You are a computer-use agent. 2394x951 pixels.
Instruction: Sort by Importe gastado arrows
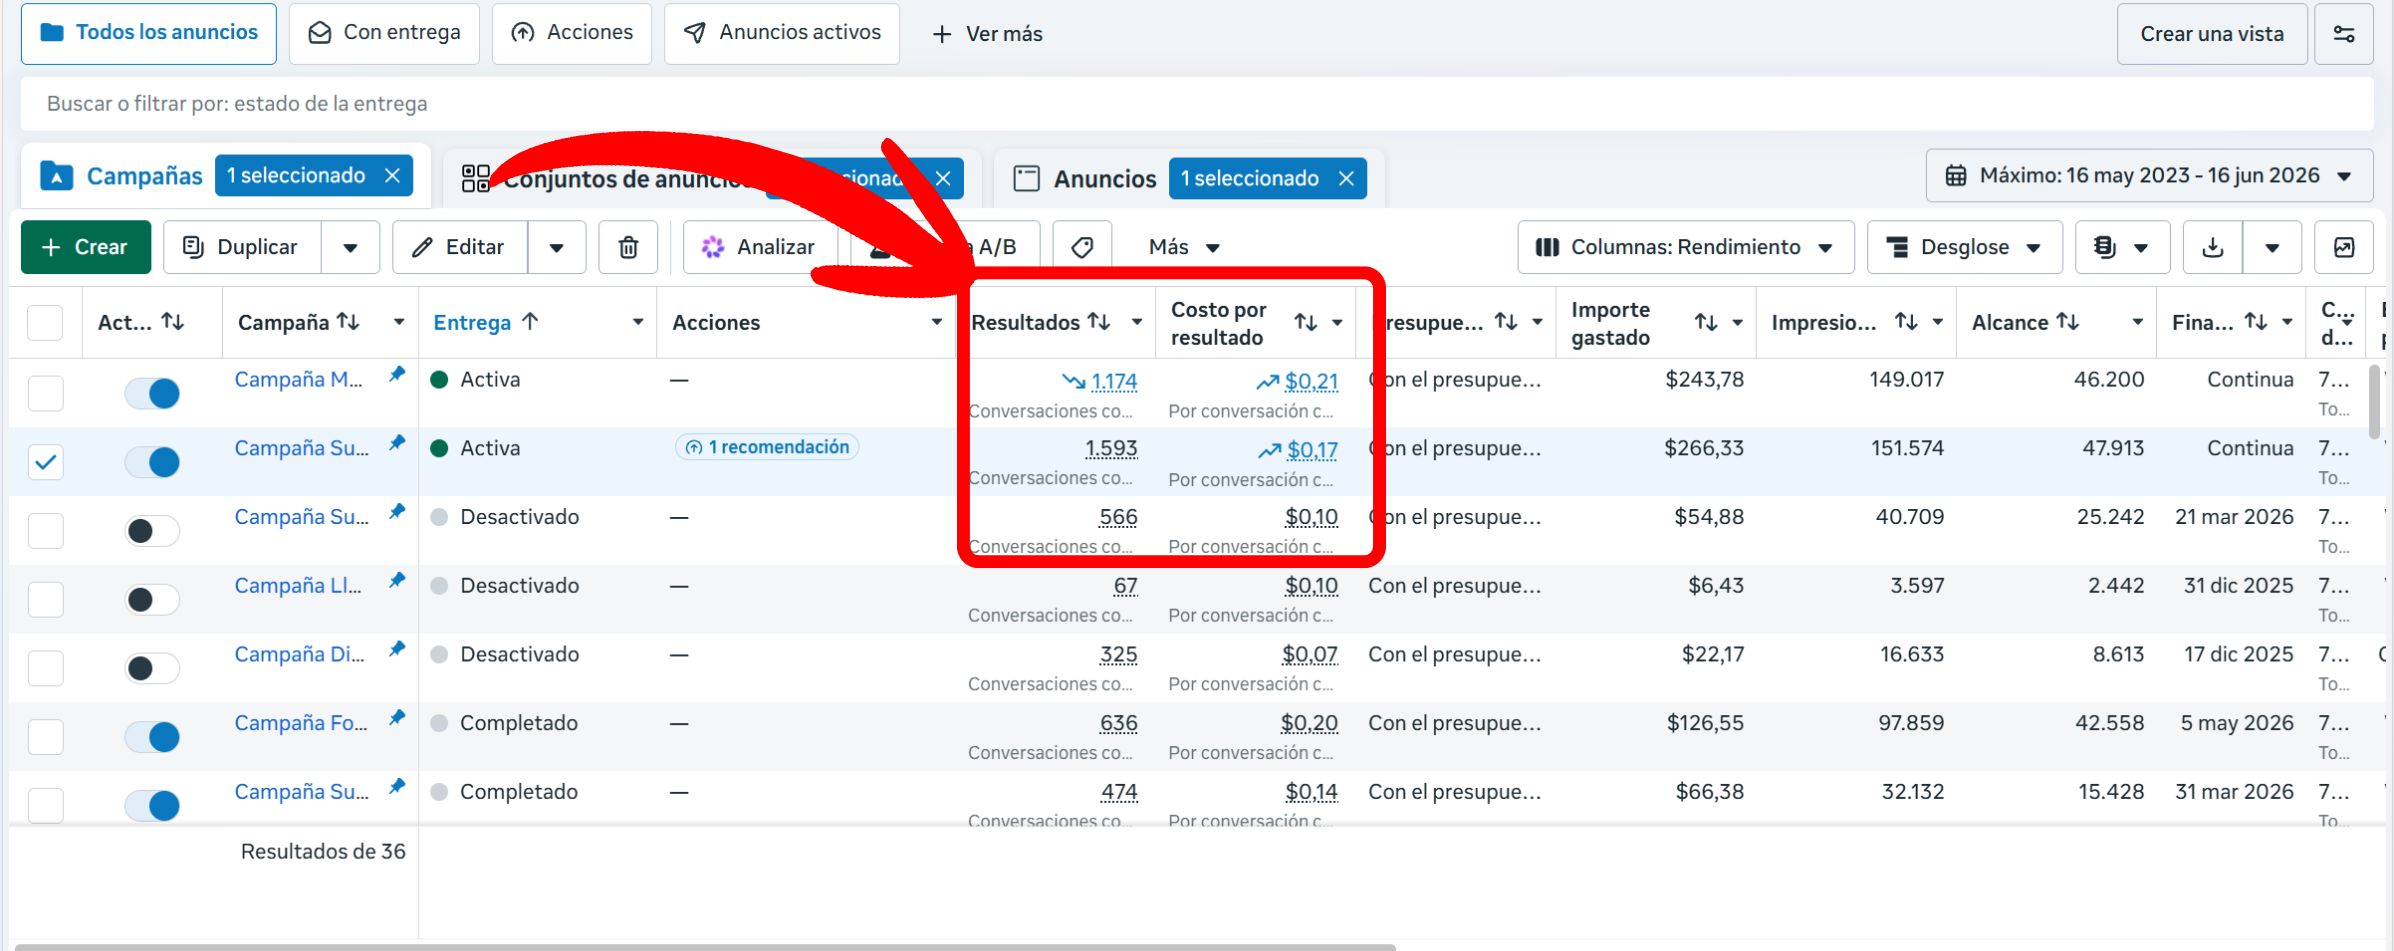click(1705, 322)
